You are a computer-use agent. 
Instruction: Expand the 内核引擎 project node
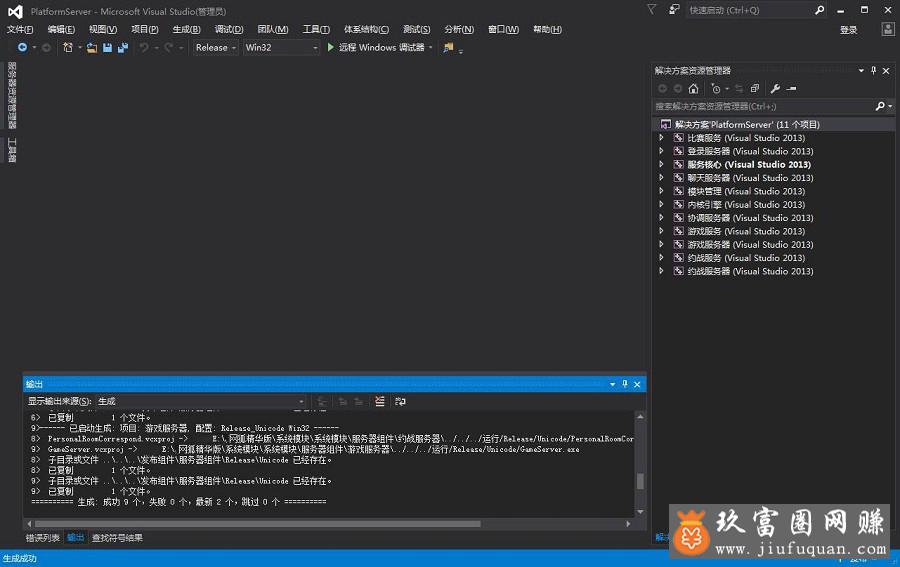661,204
